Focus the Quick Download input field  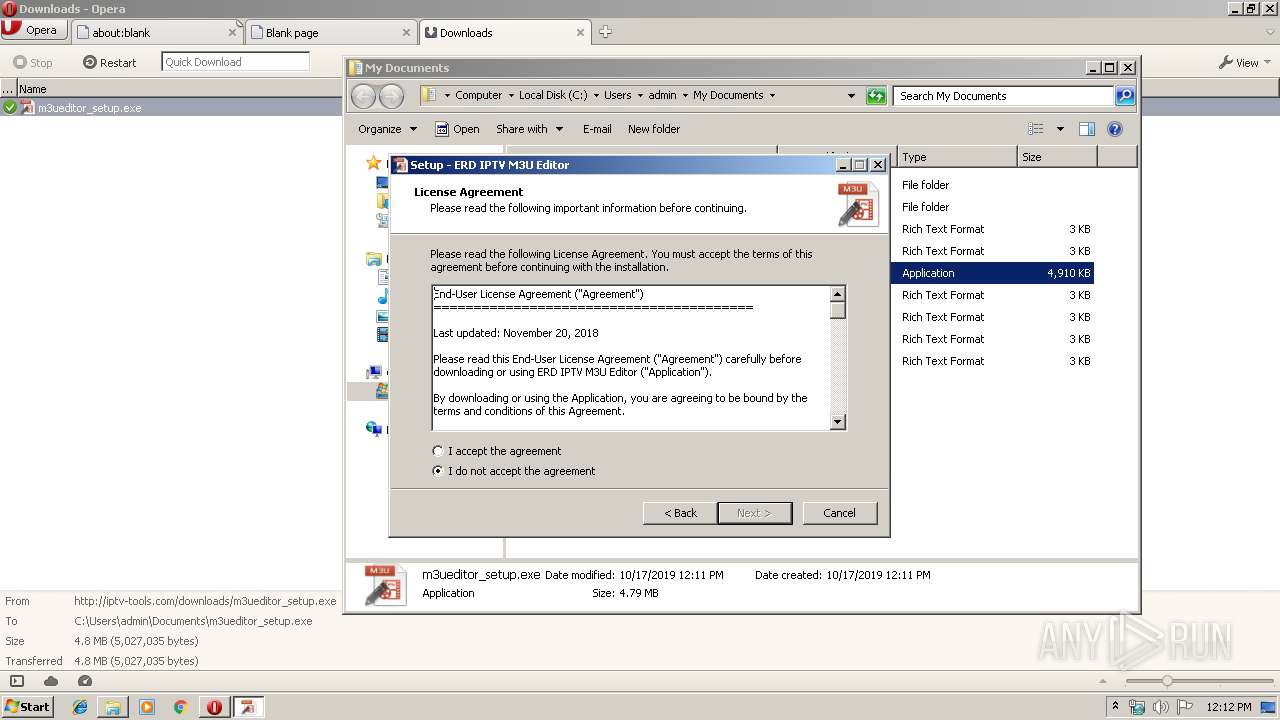coord(235,62)
